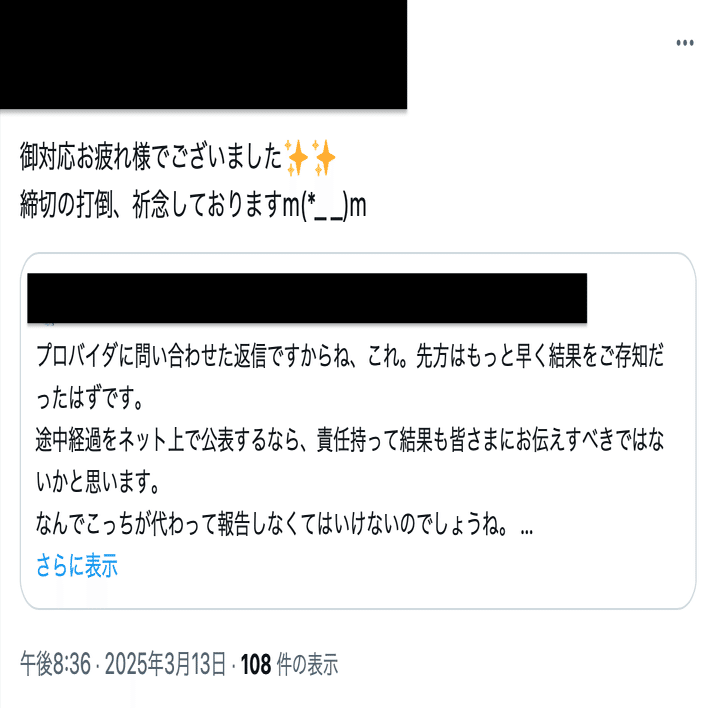Open the redacted author header of the main post
708x708 pixels.
click(203, 54)
